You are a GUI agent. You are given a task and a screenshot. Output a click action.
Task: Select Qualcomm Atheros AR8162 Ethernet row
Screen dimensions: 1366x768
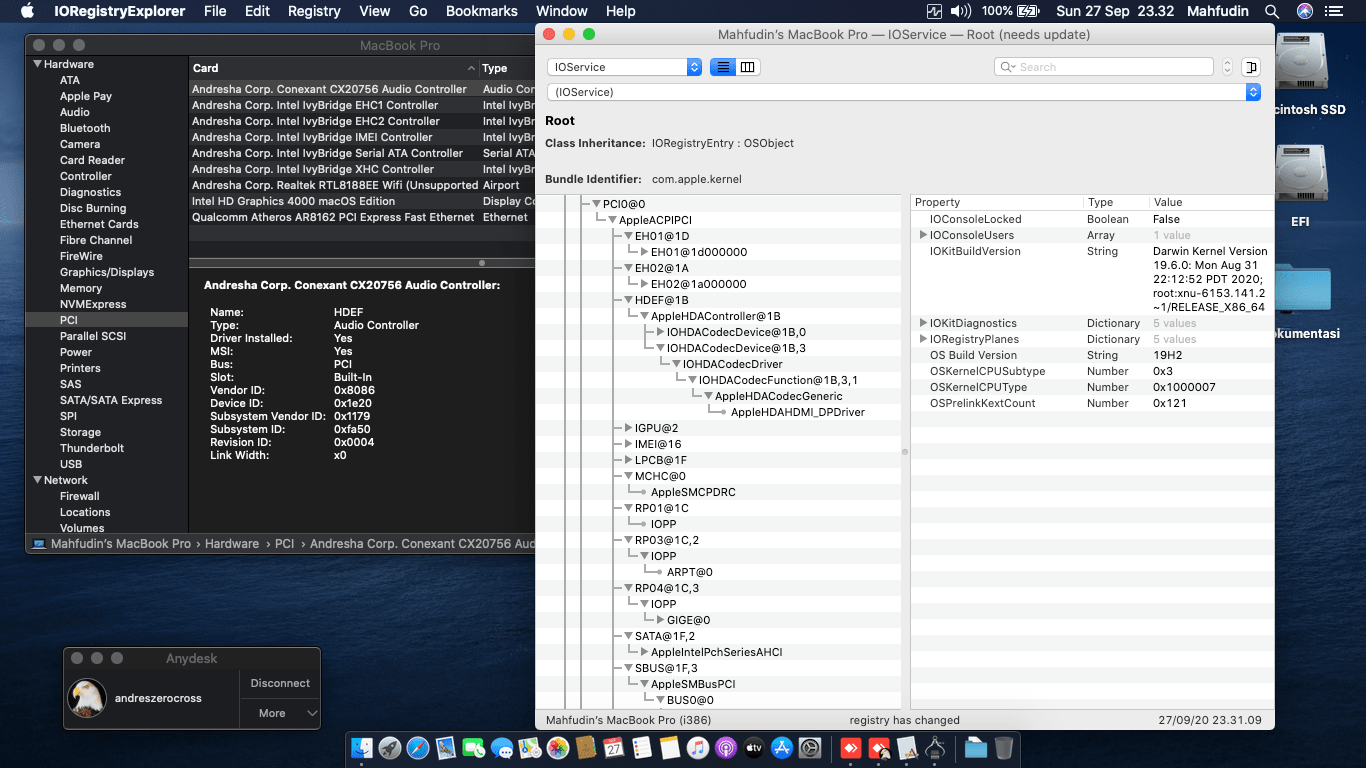pyautogui.click(x=363, y=217)
